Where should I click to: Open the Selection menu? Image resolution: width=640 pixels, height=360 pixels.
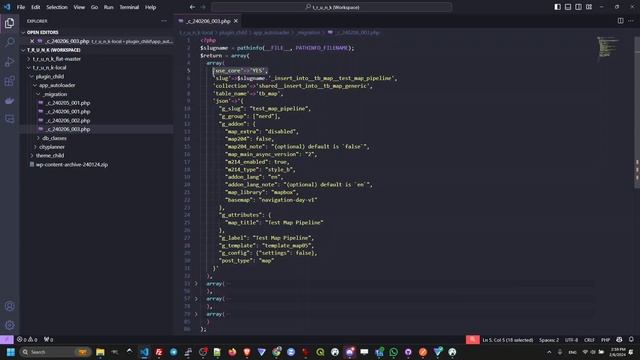pyautogui.click(x=57, y=7)
